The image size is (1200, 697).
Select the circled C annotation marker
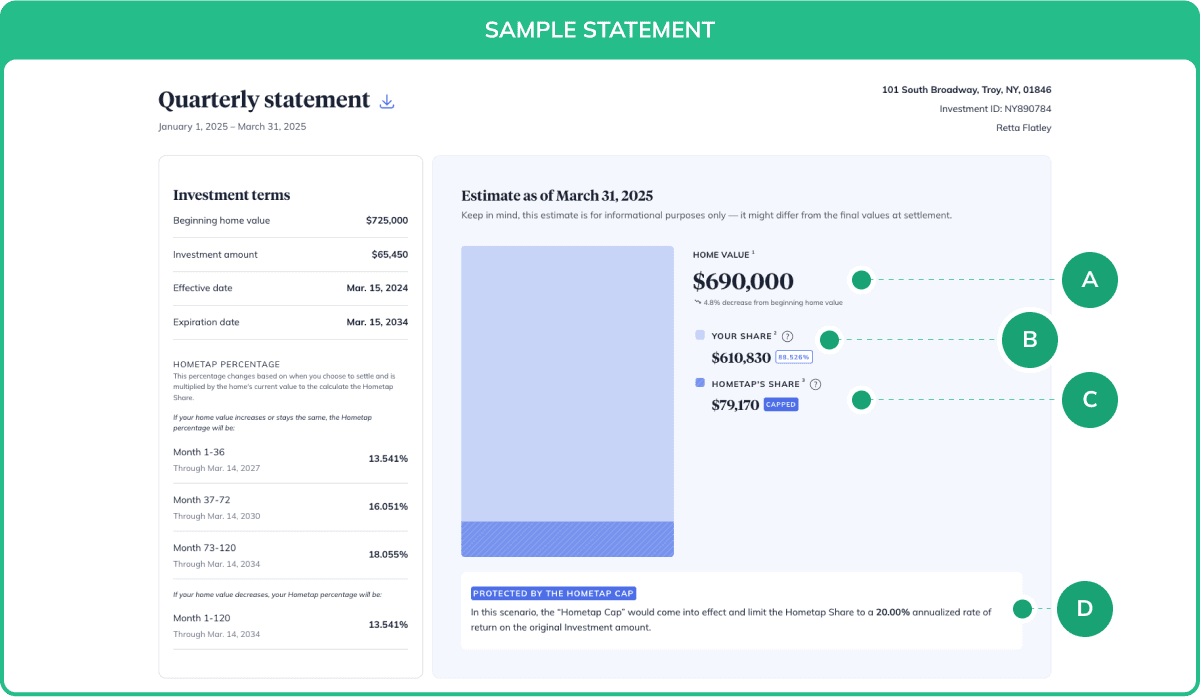tap(1089, 400)
